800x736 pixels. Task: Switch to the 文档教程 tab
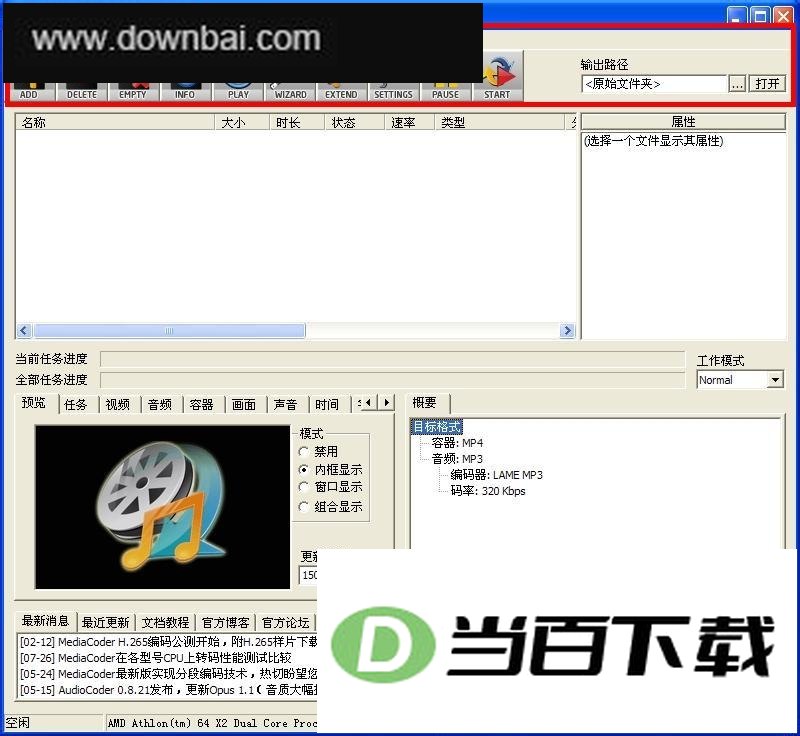coord(165,623)
